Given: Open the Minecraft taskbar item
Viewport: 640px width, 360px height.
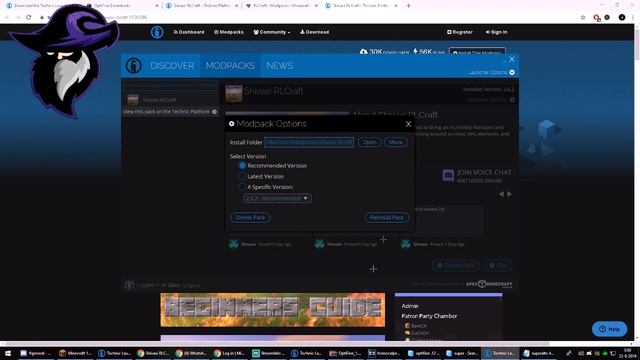Looking at the screenshot, I should point(76,353).
